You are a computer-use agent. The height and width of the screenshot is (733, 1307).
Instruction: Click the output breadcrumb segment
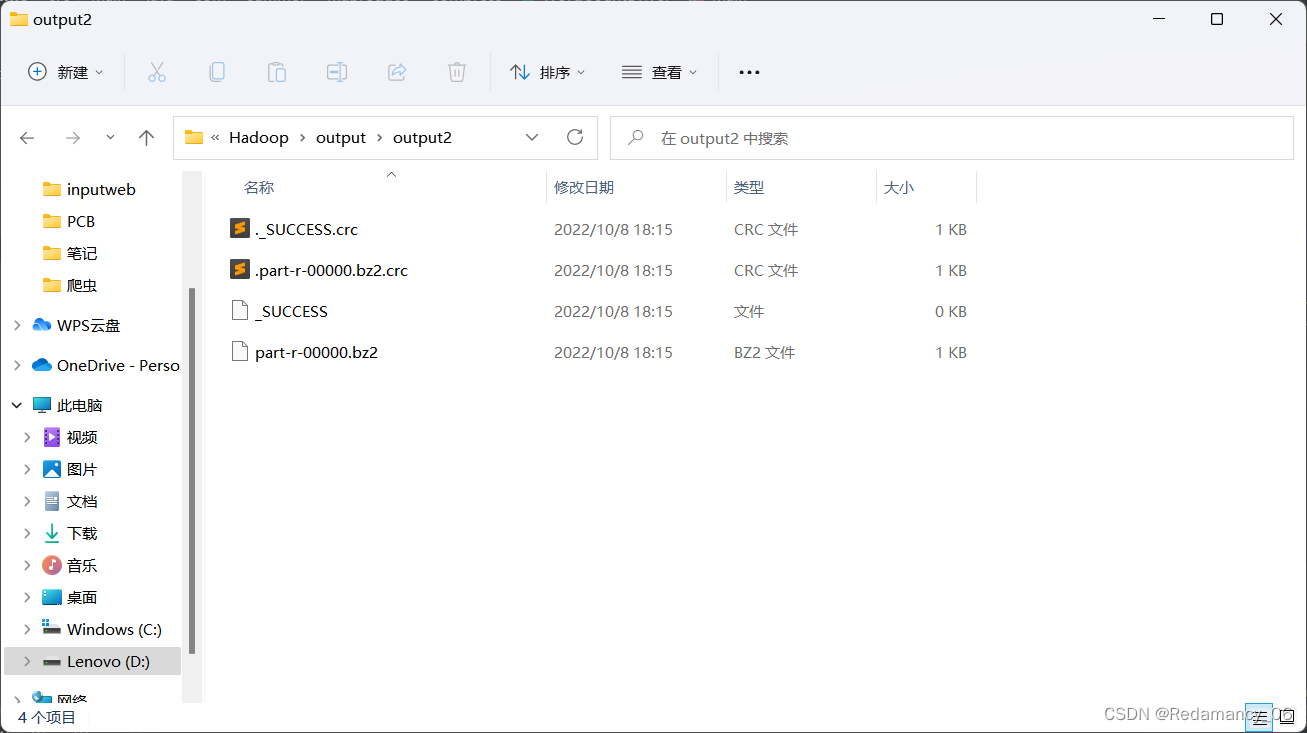pyautogui.click(x=341, y=138)
